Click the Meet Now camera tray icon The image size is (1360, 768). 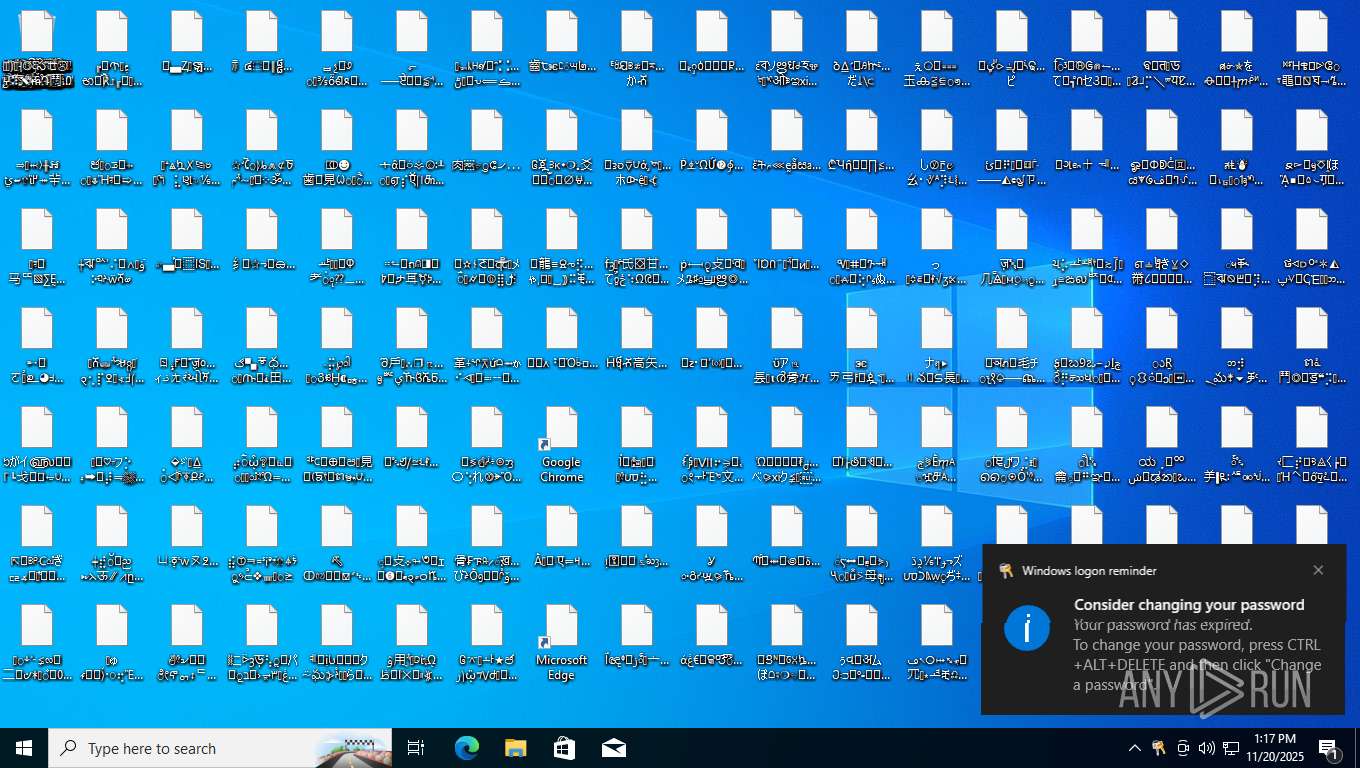click(1183, 748)
